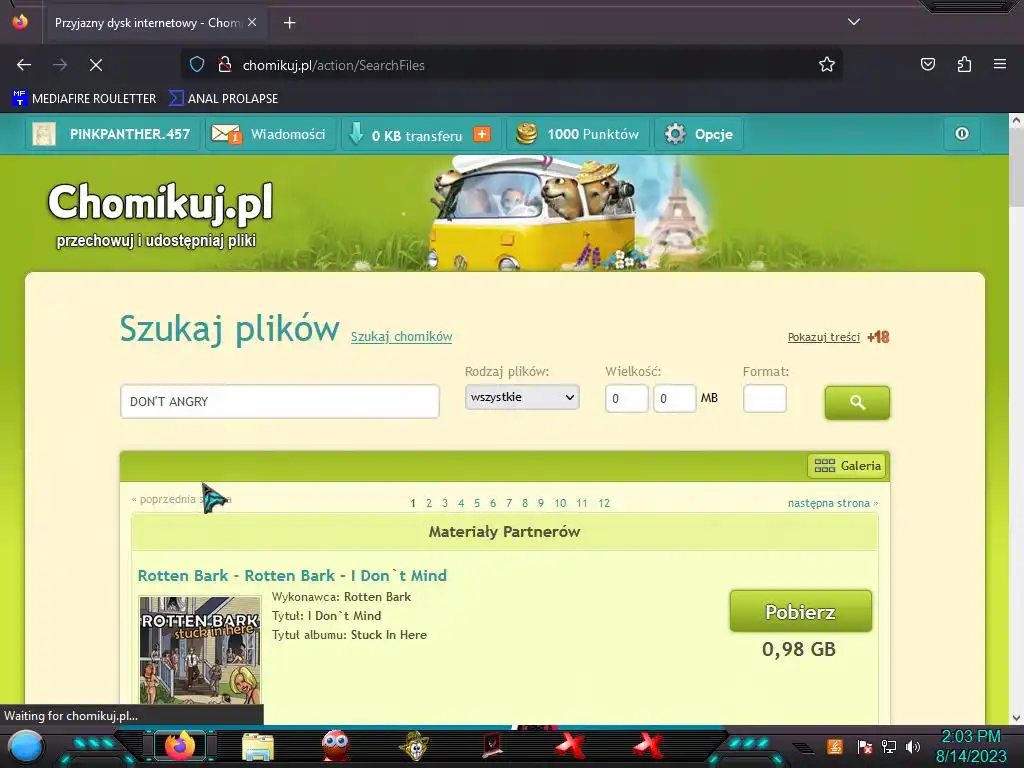Open the MEDIAFIRE ROULETTER bookmark
Viewport: 1024px width, 768px height.
tap(84, 99)
